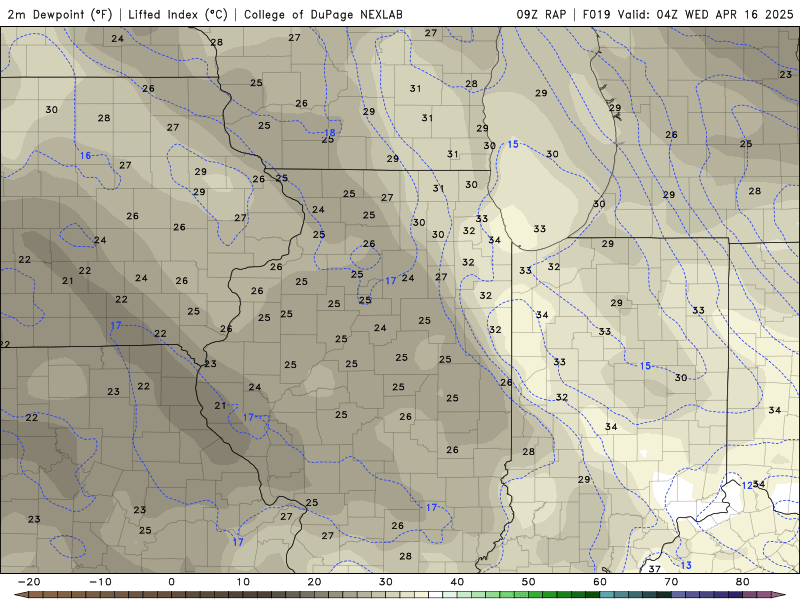The width and height of the screenshot is (800, 600).
Task: Click the '0' tick label on color scale
Action: (x=171, y=582)
